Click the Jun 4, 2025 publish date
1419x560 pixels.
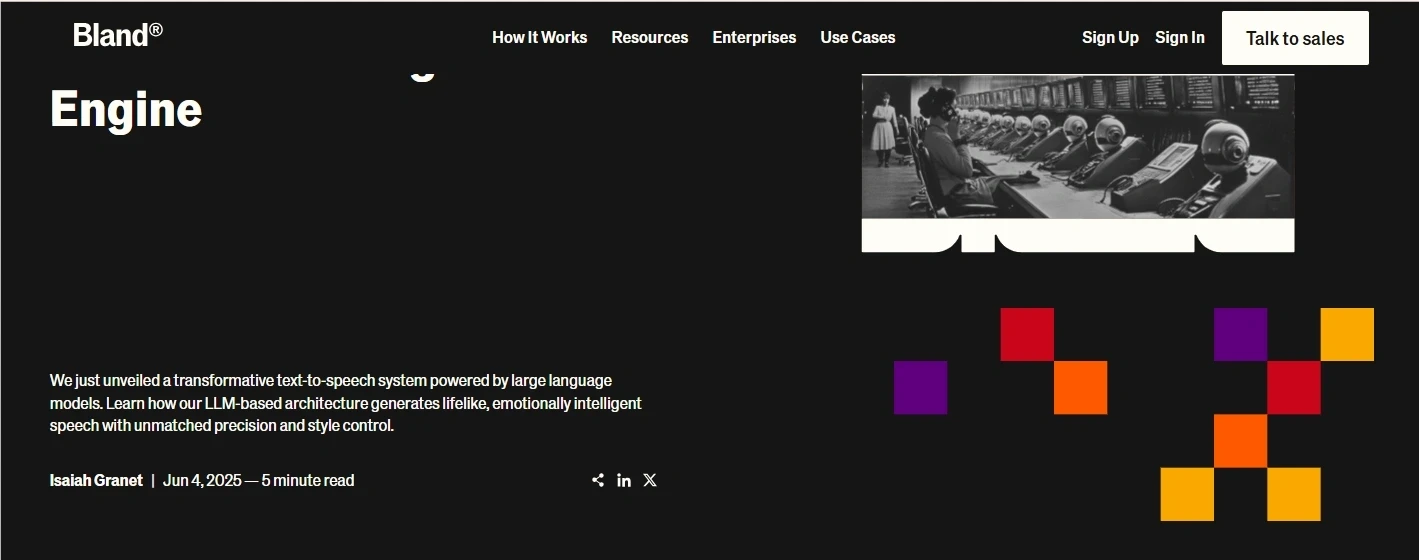[202, 480]
